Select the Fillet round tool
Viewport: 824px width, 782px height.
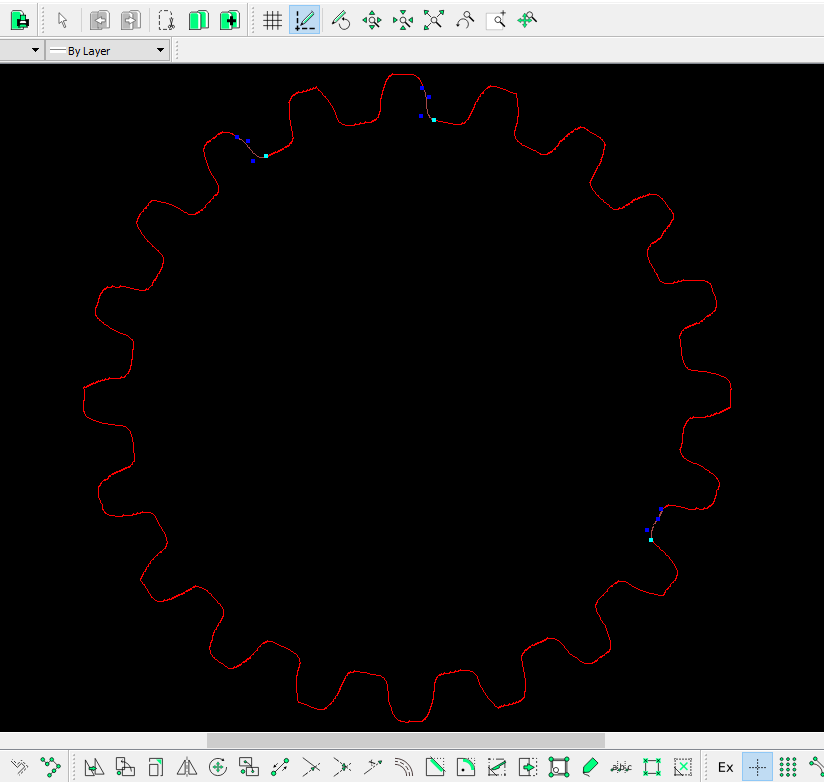tap(466, 767)
